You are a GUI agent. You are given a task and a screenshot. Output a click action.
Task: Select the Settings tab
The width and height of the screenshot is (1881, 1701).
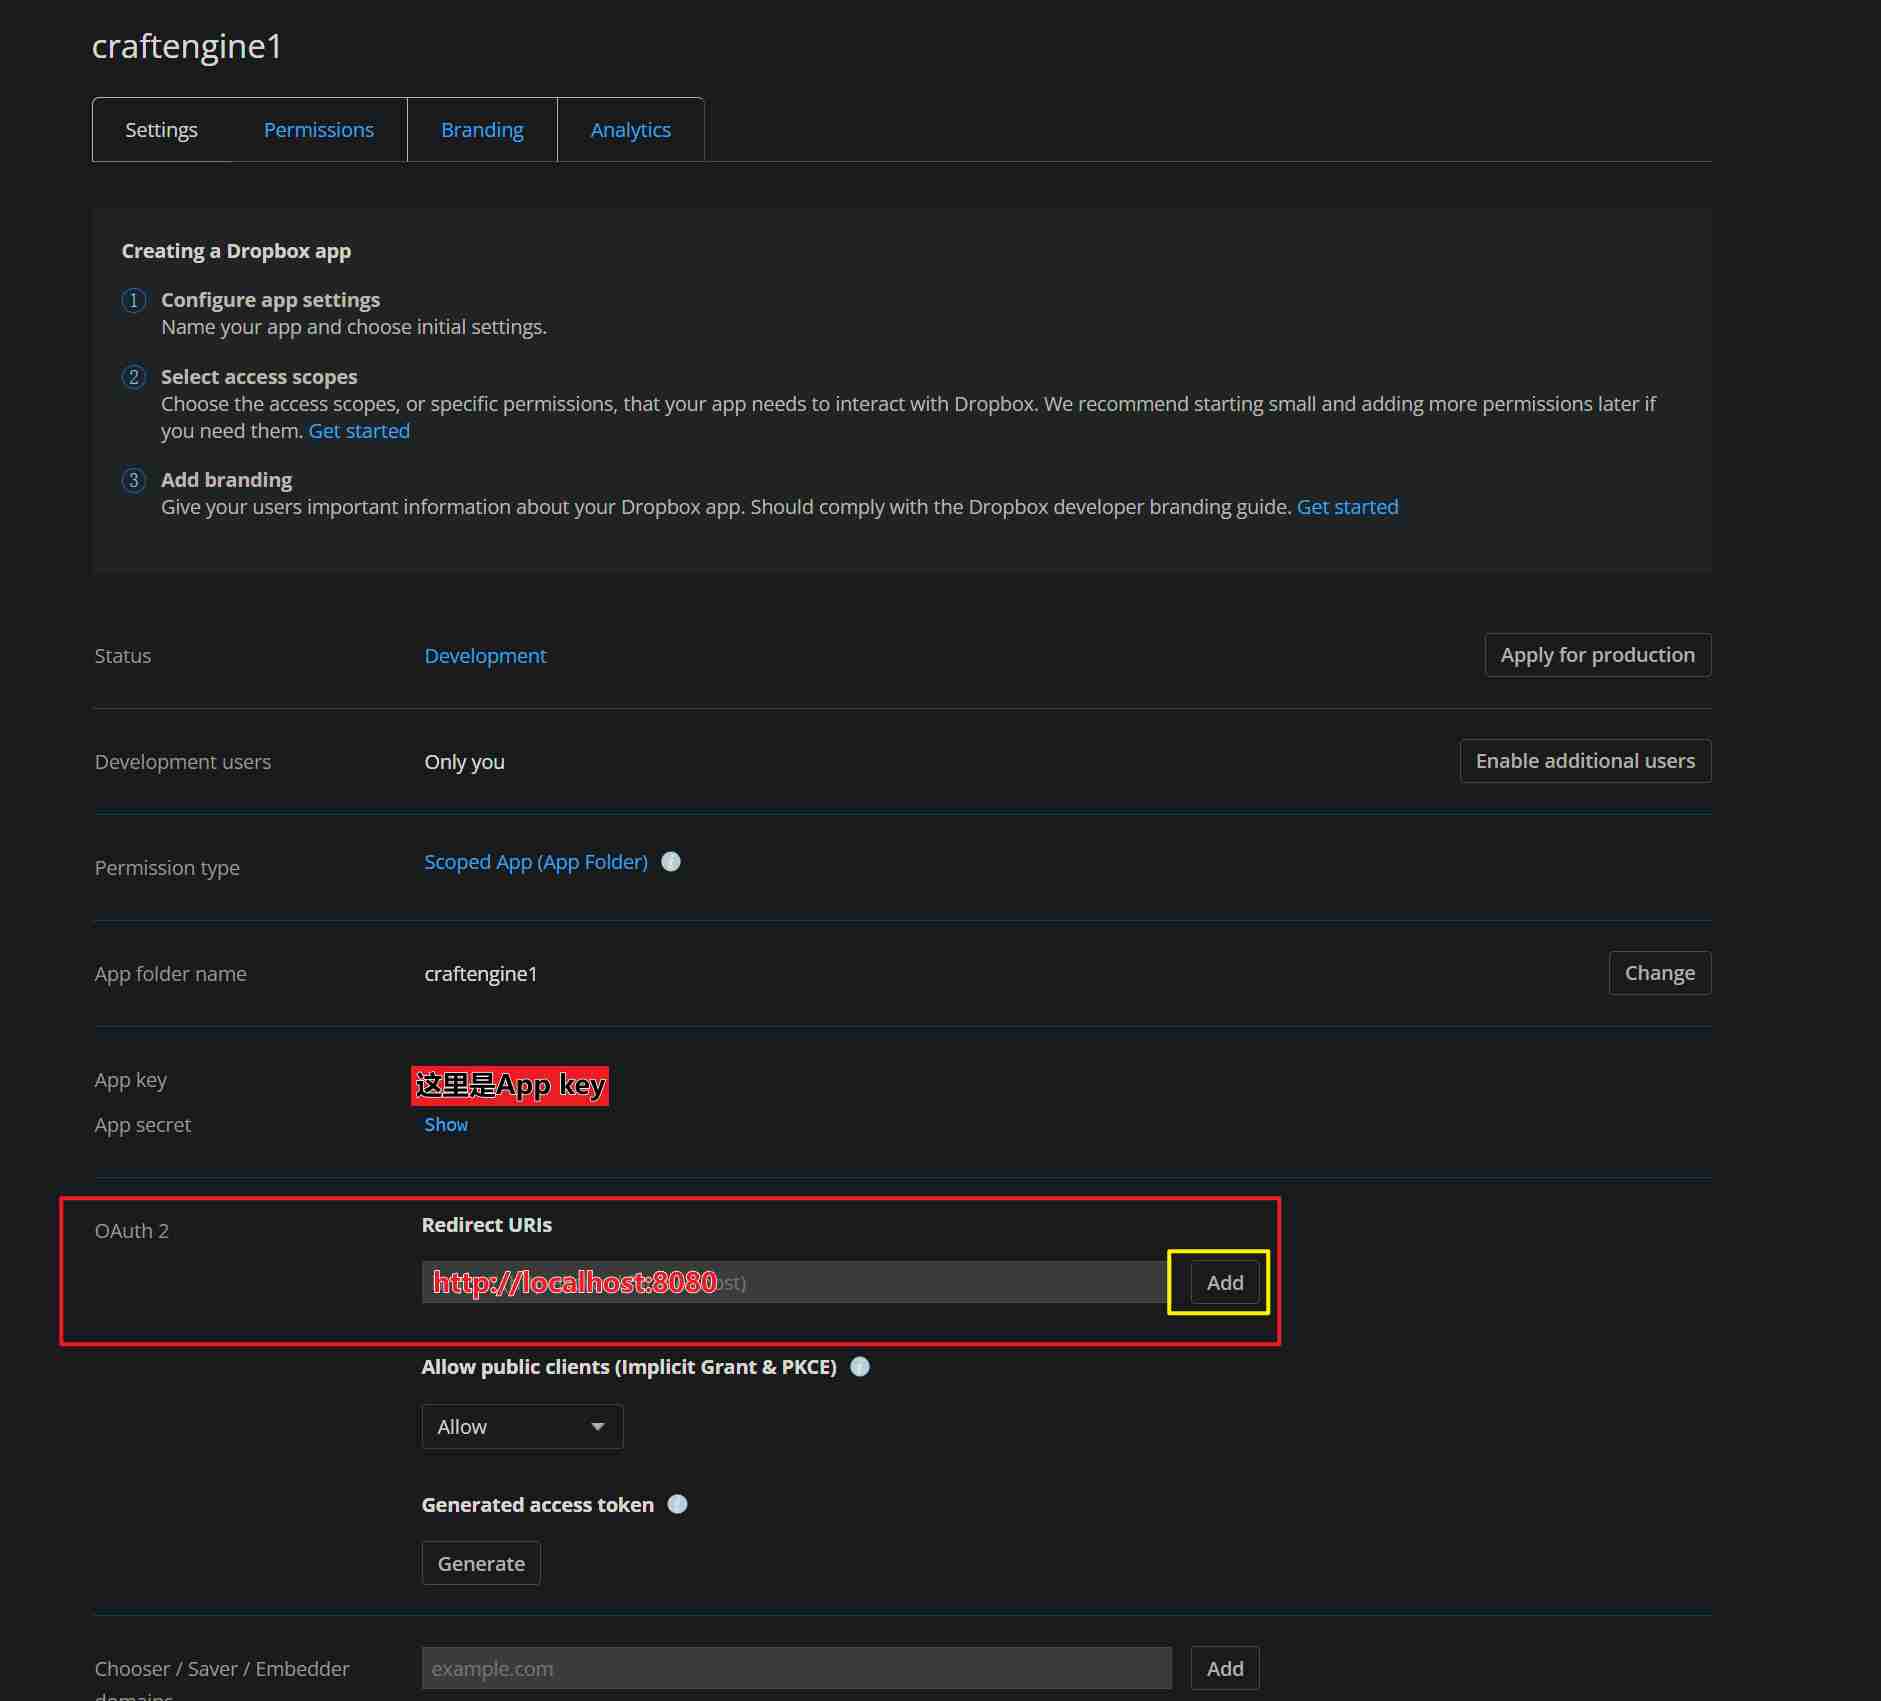click(x=161, y=130)
